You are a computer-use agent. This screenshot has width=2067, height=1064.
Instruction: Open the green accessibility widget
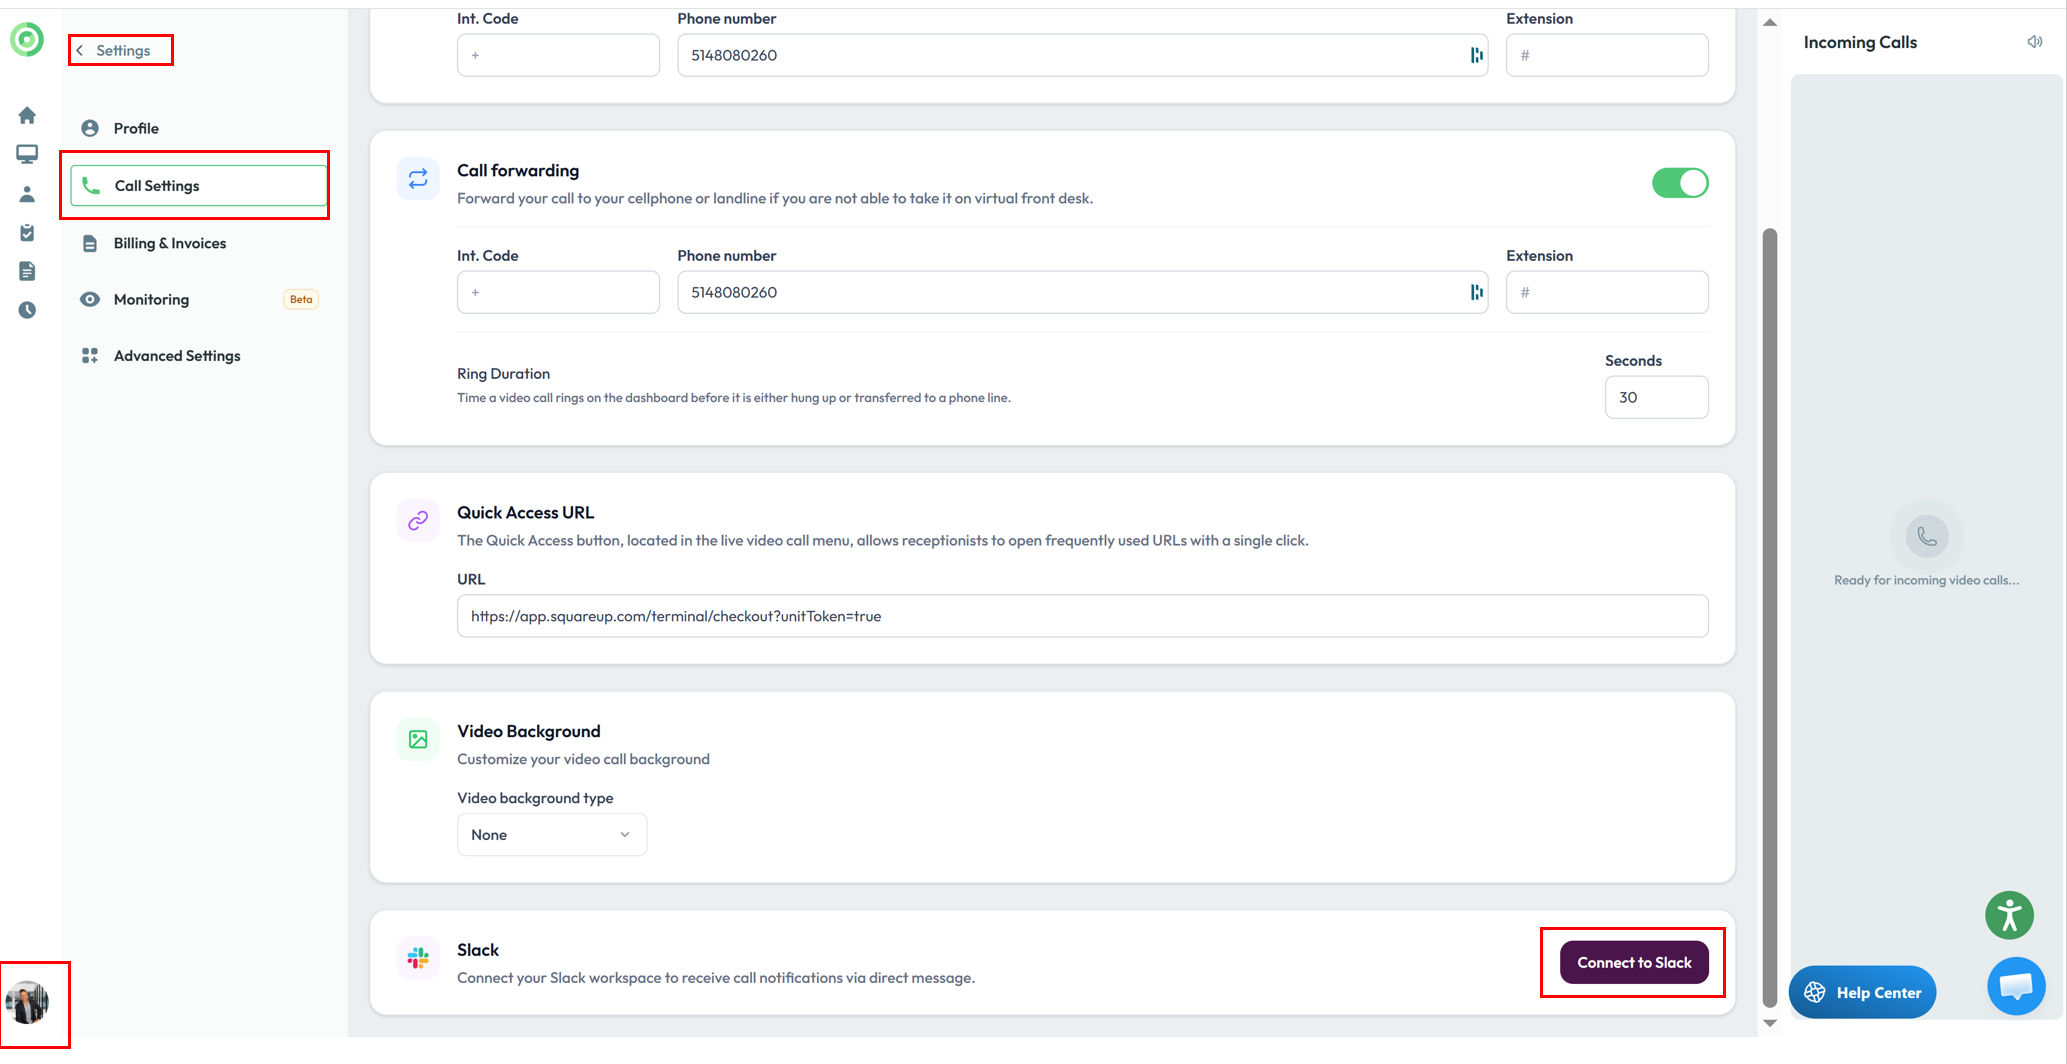2009,915
